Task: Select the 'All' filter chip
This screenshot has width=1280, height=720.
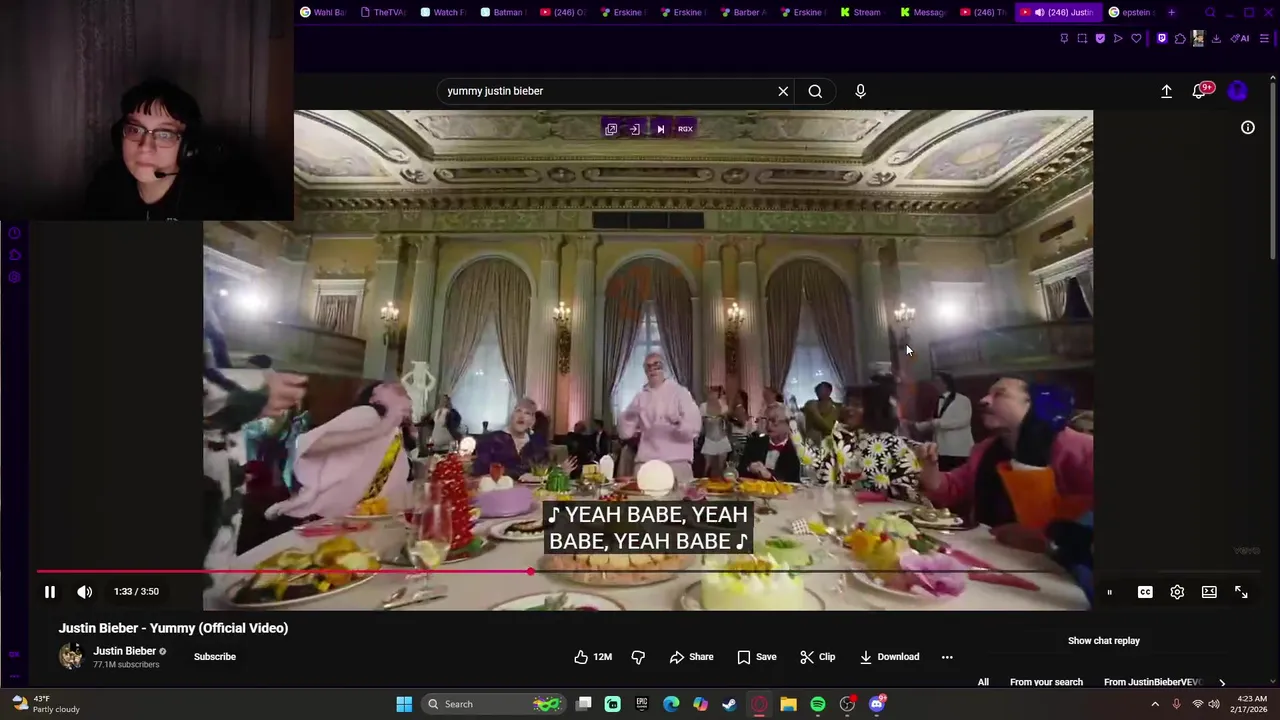Action: (983, 682)
